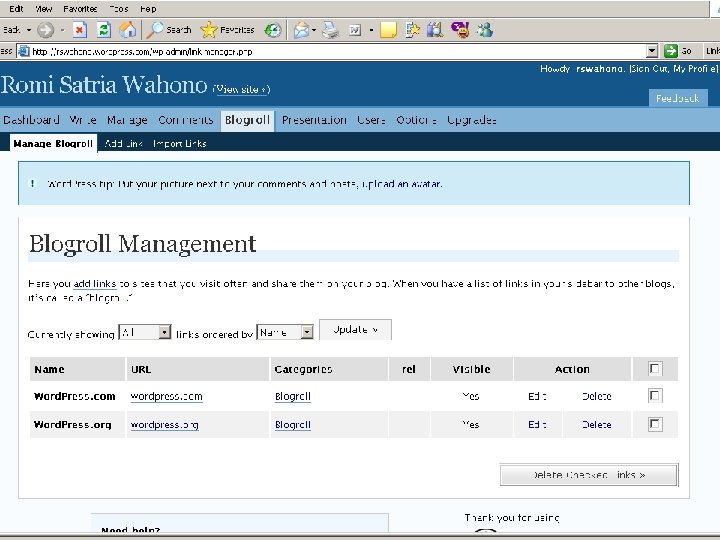720x540 pixels.
Task: Click the Stop loading icon
Action: coord(80,30)
